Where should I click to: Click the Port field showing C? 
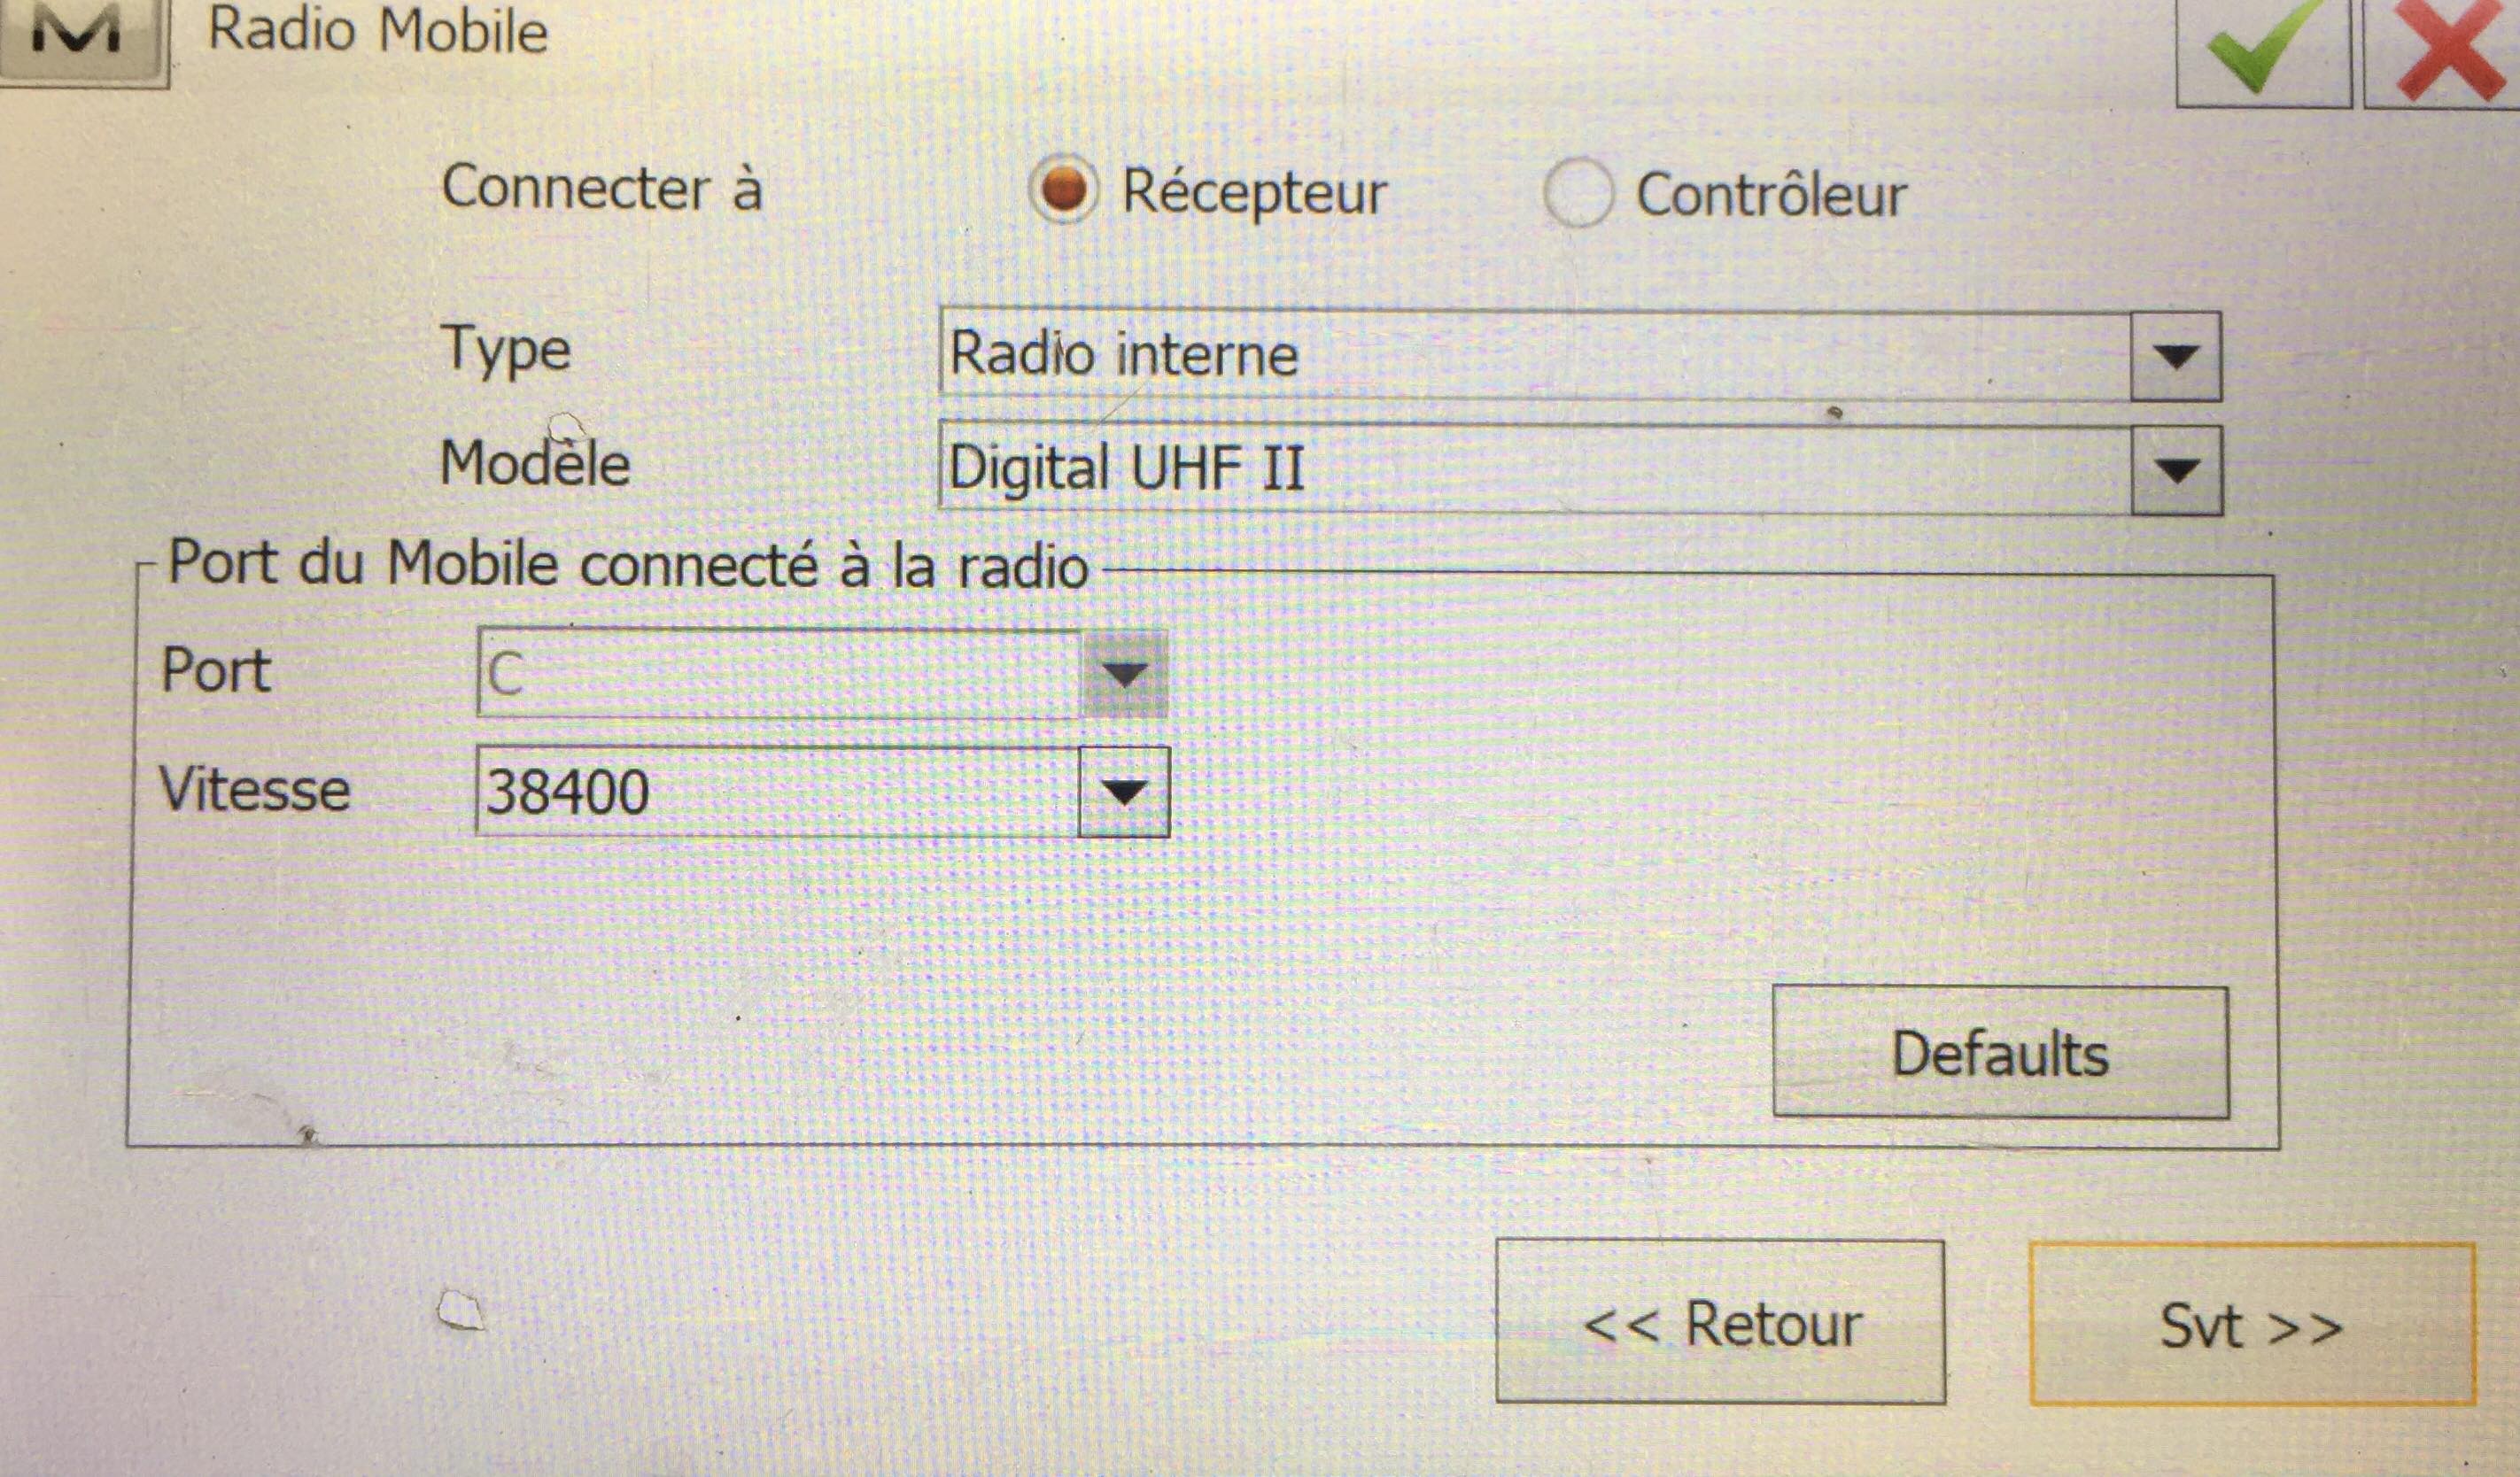779,673
